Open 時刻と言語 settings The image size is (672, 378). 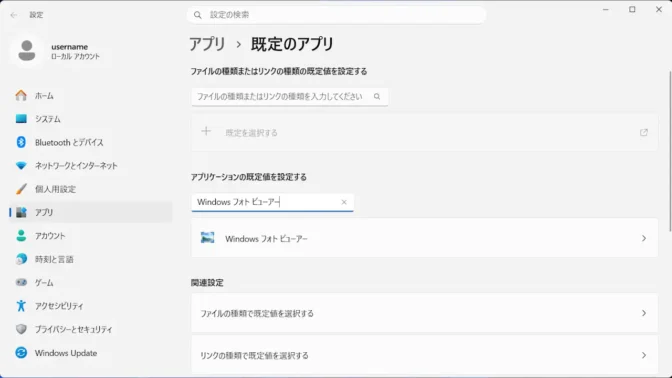[x=90, y=259]
